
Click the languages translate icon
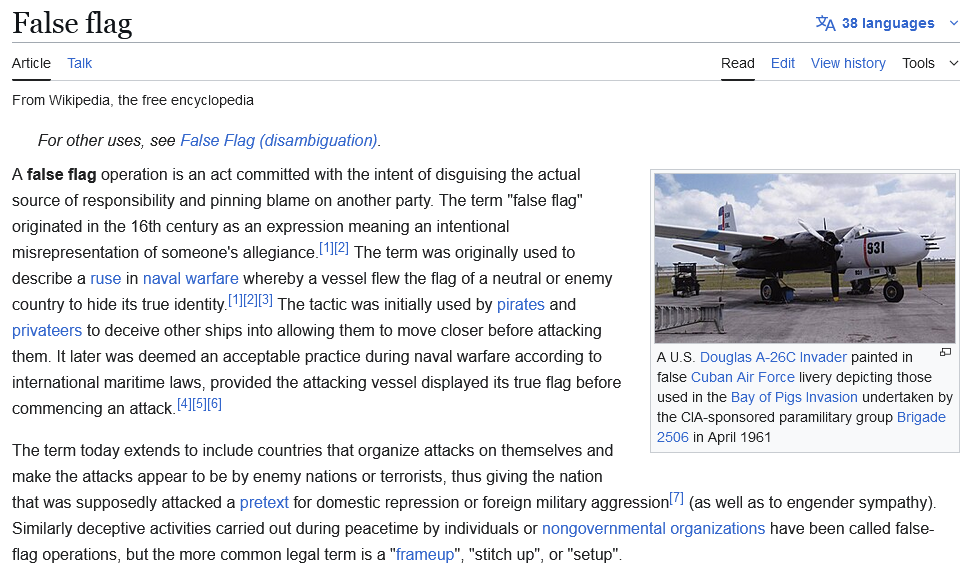click(825, 23)
